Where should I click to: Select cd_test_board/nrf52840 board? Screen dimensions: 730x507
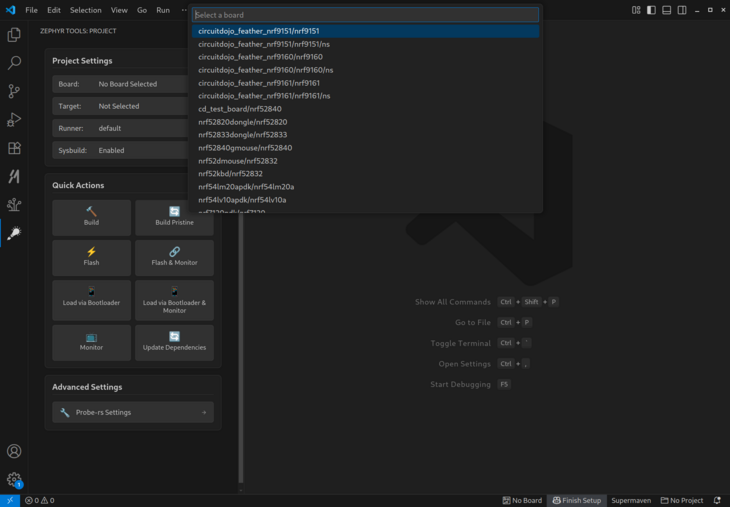365,109
